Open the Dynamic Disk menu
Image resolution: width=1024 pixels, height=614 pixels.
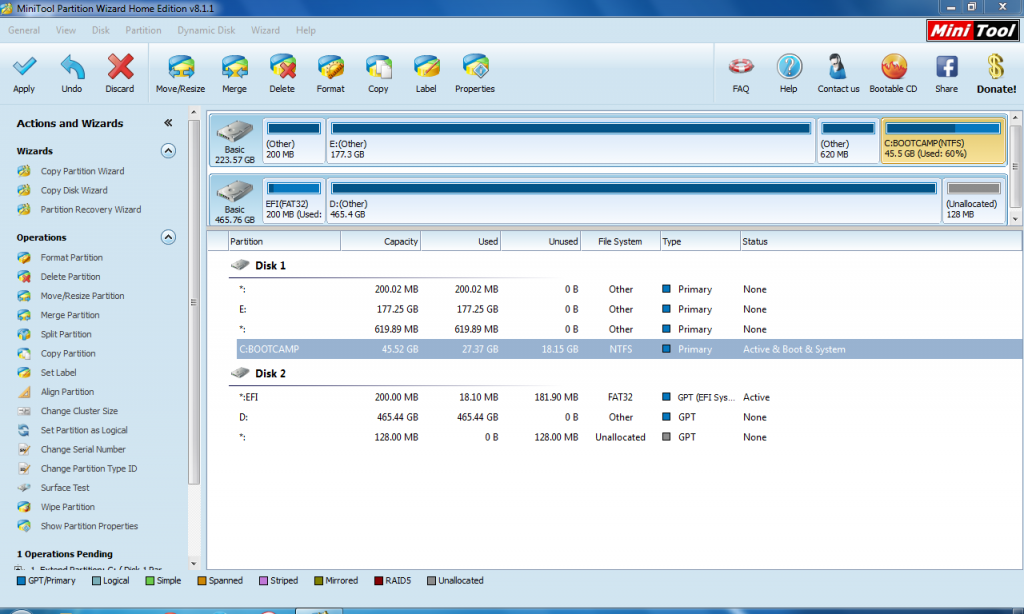click(206, 30)
